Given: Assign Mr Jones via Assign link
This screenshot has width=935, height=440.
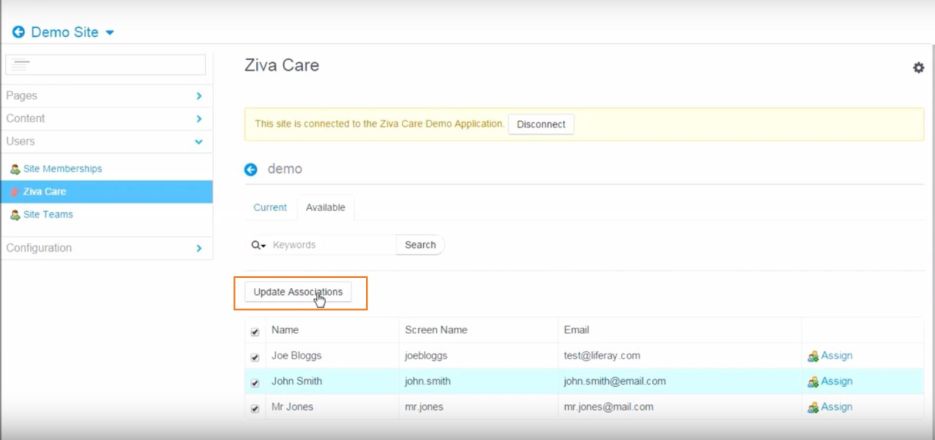Looking at the screenshot, I should (x=837, y=407).
